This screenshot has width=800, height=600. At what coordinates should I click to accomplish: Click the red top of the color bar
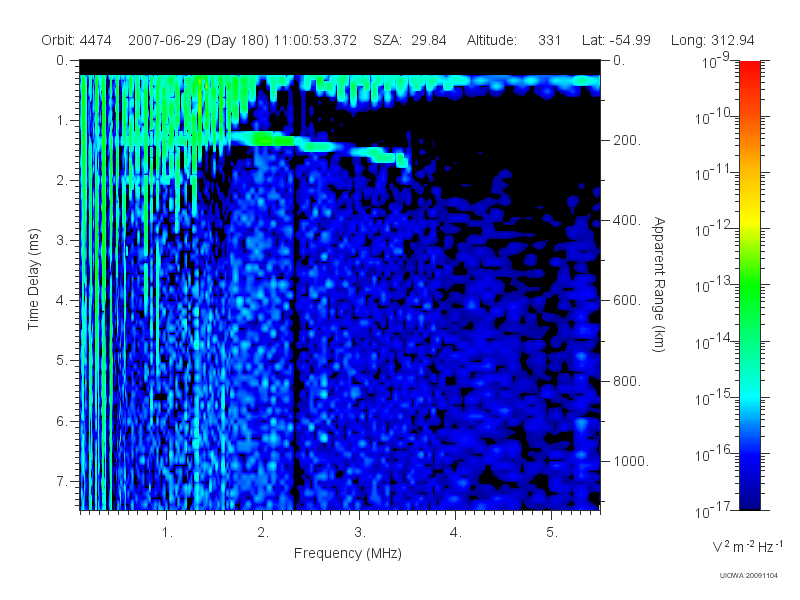click(x=749, y=71)
